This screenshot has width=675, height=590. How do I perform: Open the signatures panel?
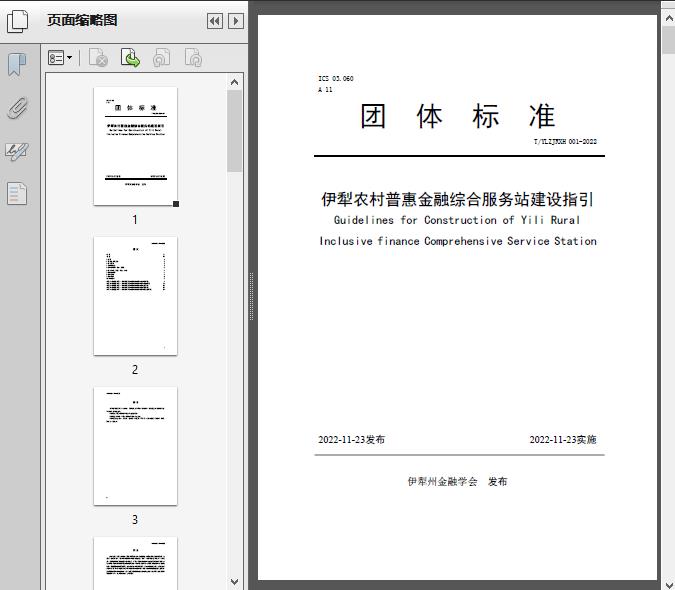click(x=17, y=151)
